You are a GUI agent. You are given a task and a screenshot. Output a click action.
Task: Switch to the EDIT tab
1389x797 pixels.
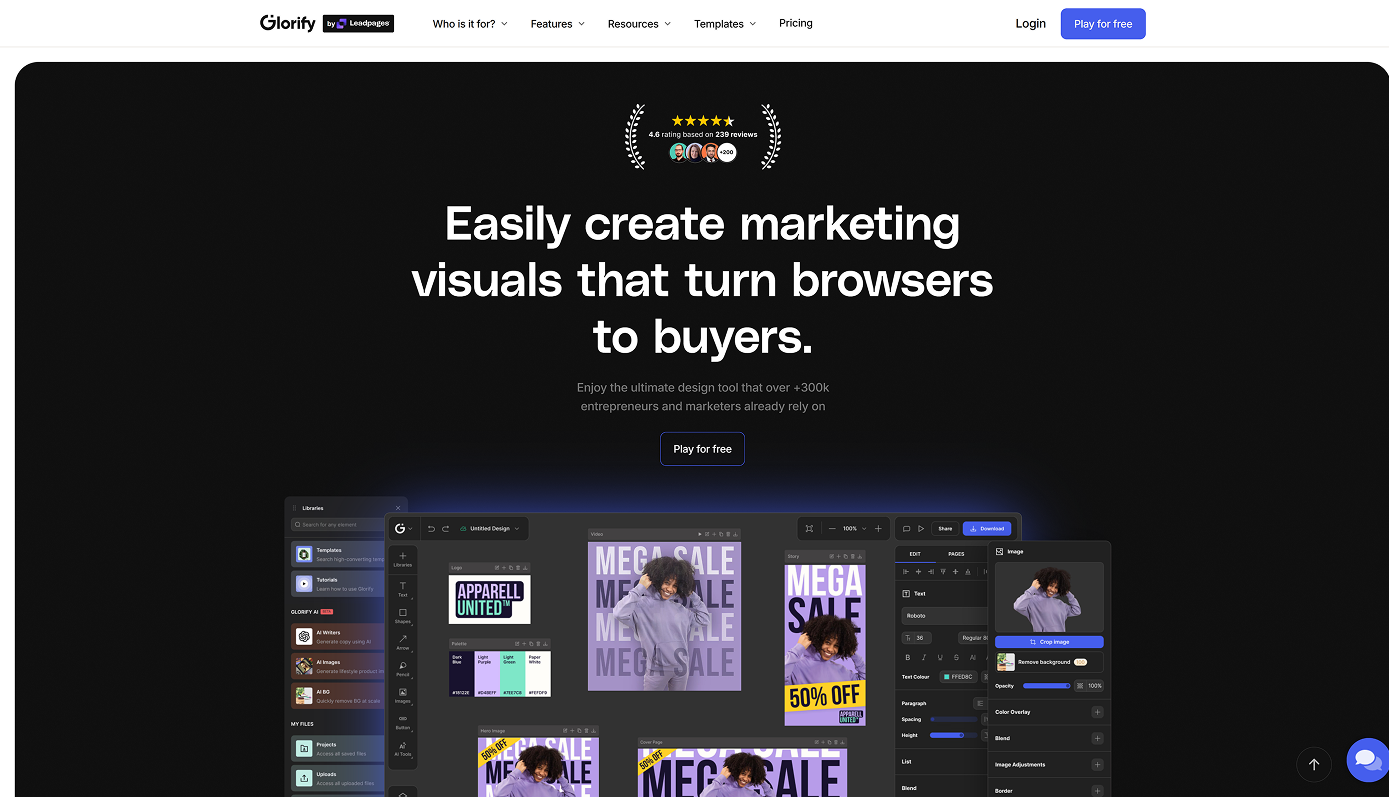pyautogui.click(x=915, y=554)
